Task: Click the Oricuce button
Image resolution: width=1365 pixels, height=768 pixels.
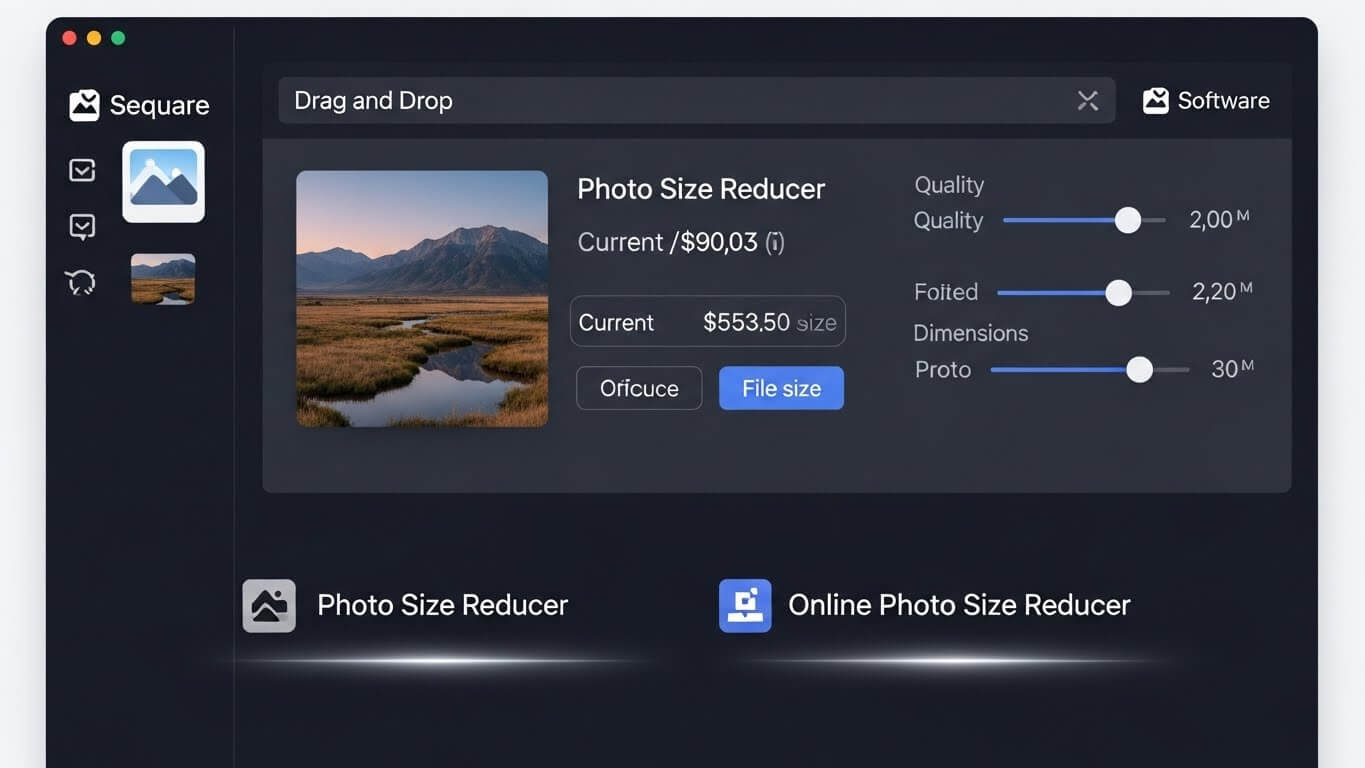Action: 639,388
